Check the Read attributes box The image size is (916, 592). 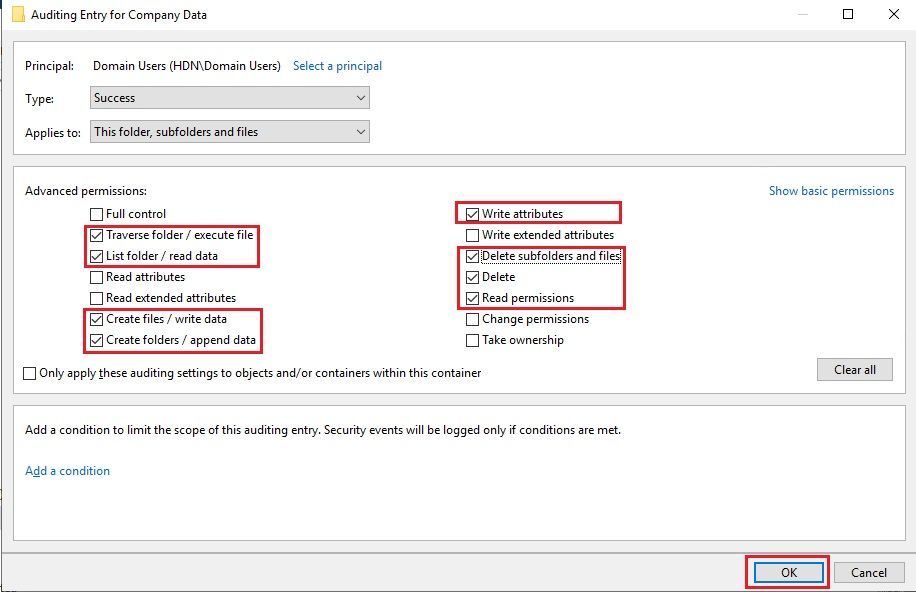point(96,278)
